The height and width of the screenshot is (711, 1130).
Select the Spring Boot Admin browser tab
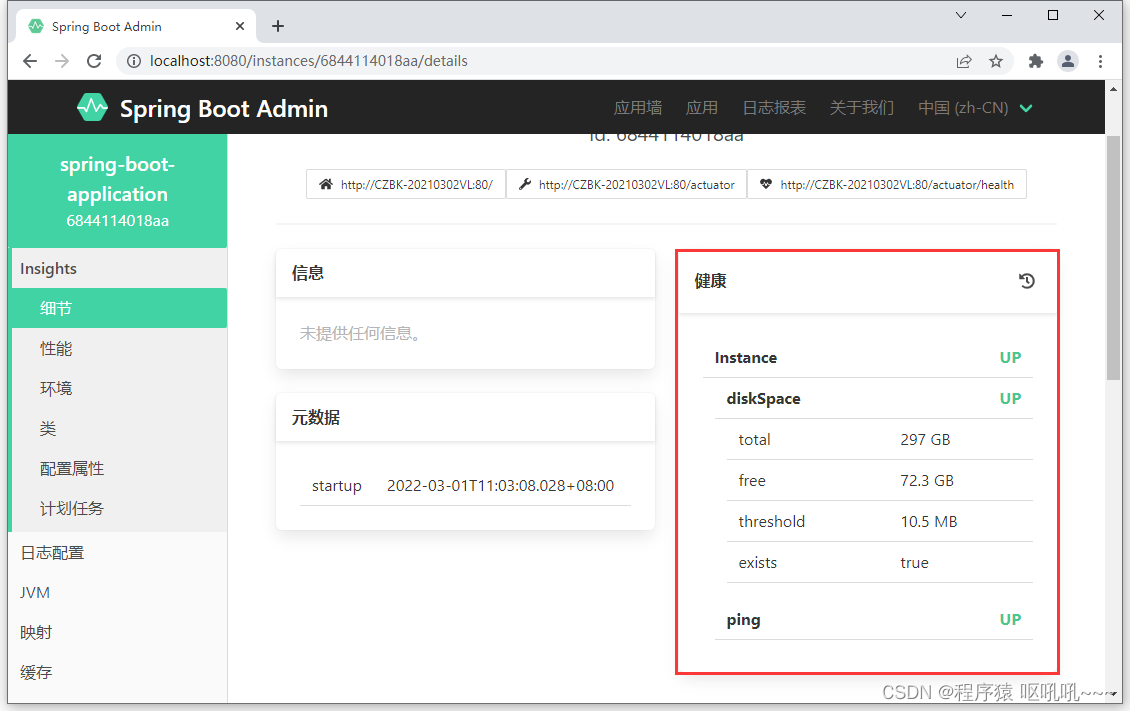point(136,26)
